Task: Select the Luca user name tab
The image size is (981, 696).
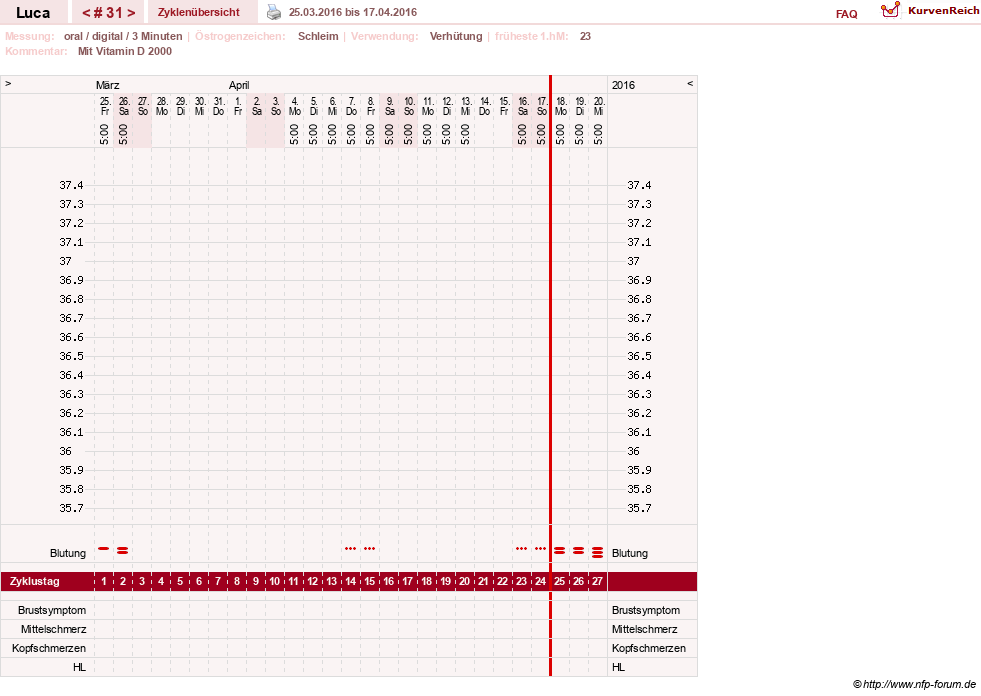Action: [33, 13]
